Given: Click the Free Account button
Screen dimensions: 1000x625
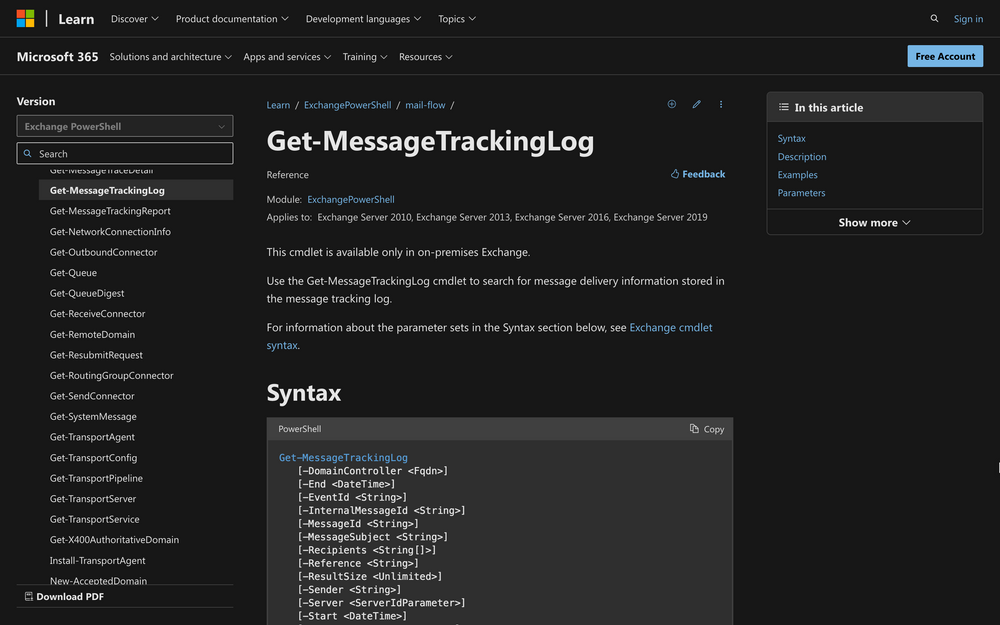Looking at the screenshot, I should (944, 56).
